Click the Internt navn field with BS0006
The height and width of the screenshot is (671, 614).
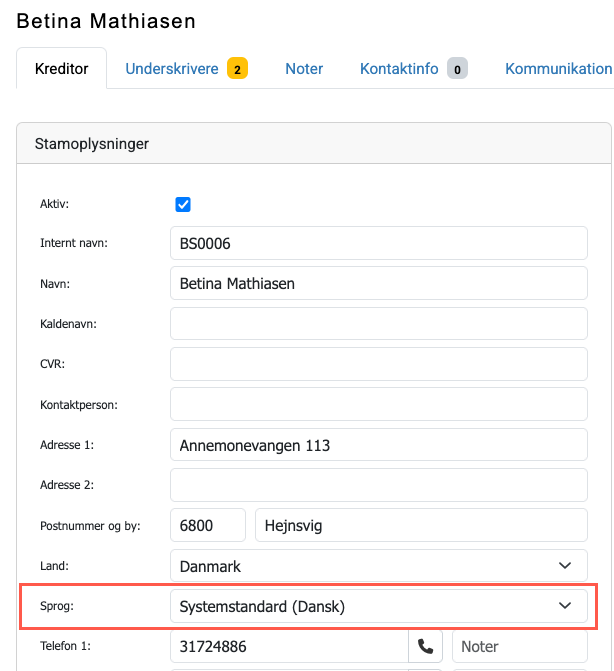(x=379, y=243)
